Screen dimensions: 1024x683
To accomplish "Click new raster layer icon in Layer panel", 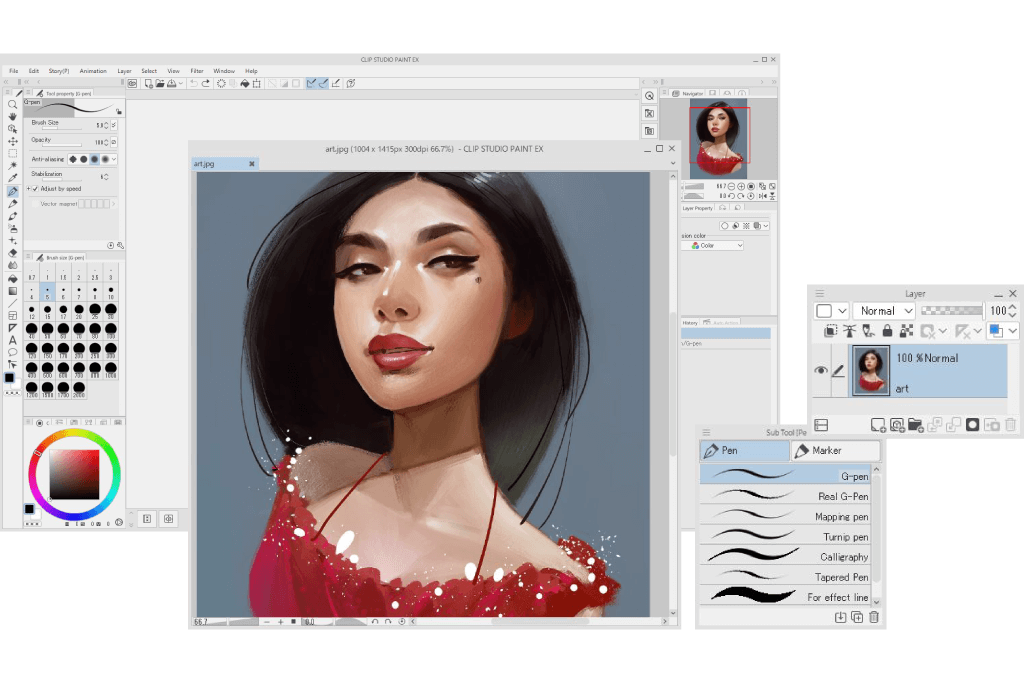I will pyautogui.click(x=877, y=425).
